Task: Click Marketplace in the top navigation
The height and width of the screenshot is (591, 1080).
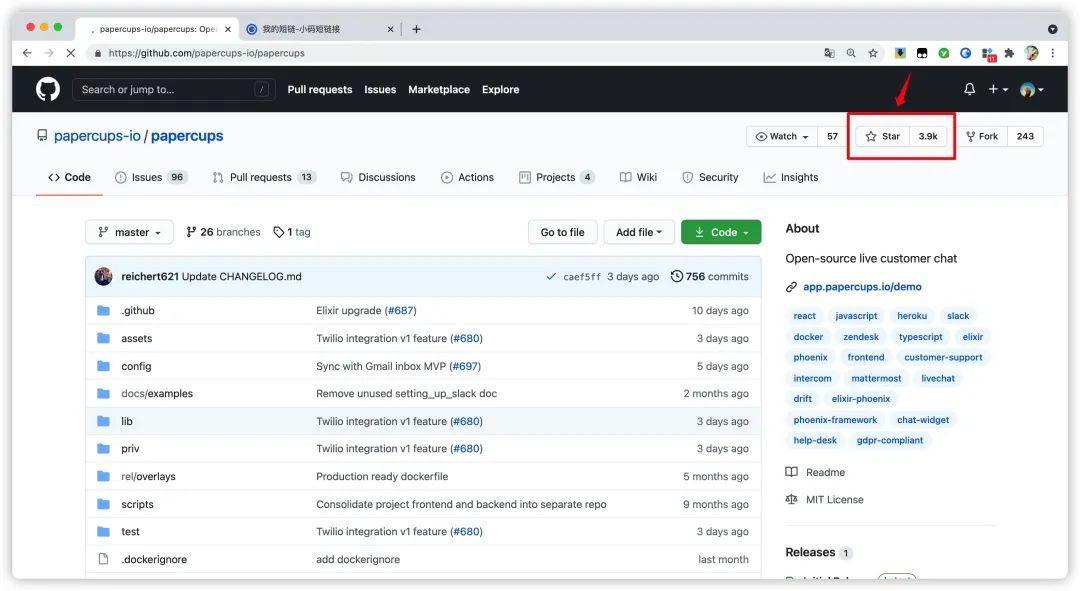Action: [439, 90]
